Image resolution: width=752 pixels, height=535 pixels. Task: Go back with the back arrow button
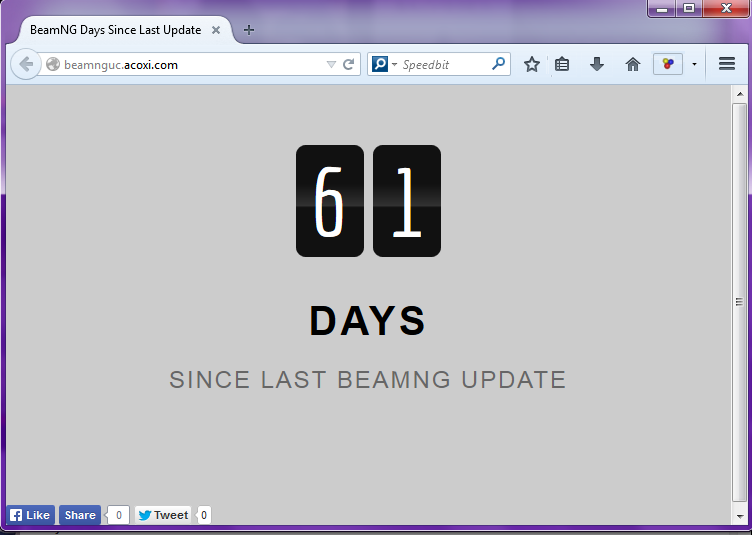pos(26,64)
